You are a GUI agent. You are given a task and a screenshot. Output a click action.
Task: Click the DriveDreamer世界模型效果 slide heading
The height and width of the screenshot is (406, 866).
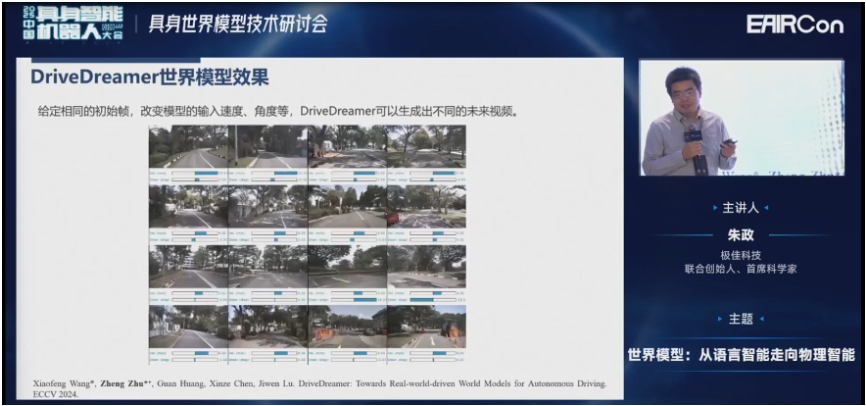point(149,77)
